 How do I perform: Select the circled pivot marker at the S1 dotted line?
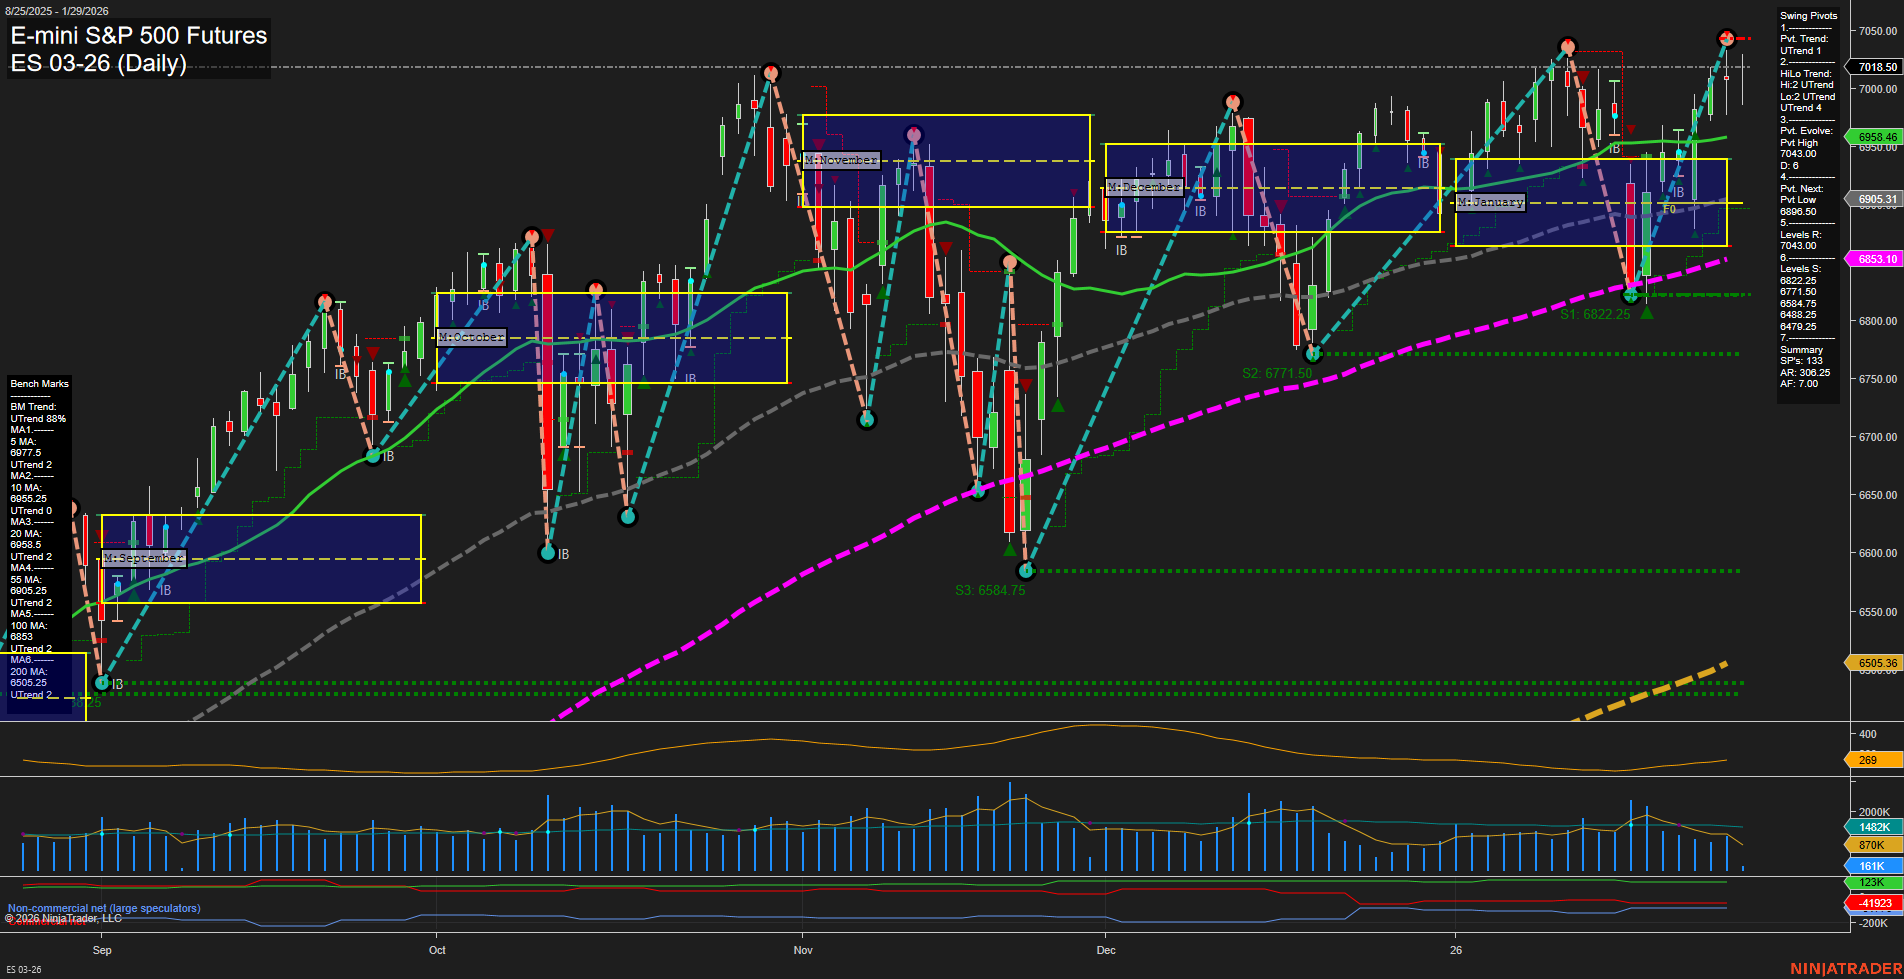tap(1631, 295)
